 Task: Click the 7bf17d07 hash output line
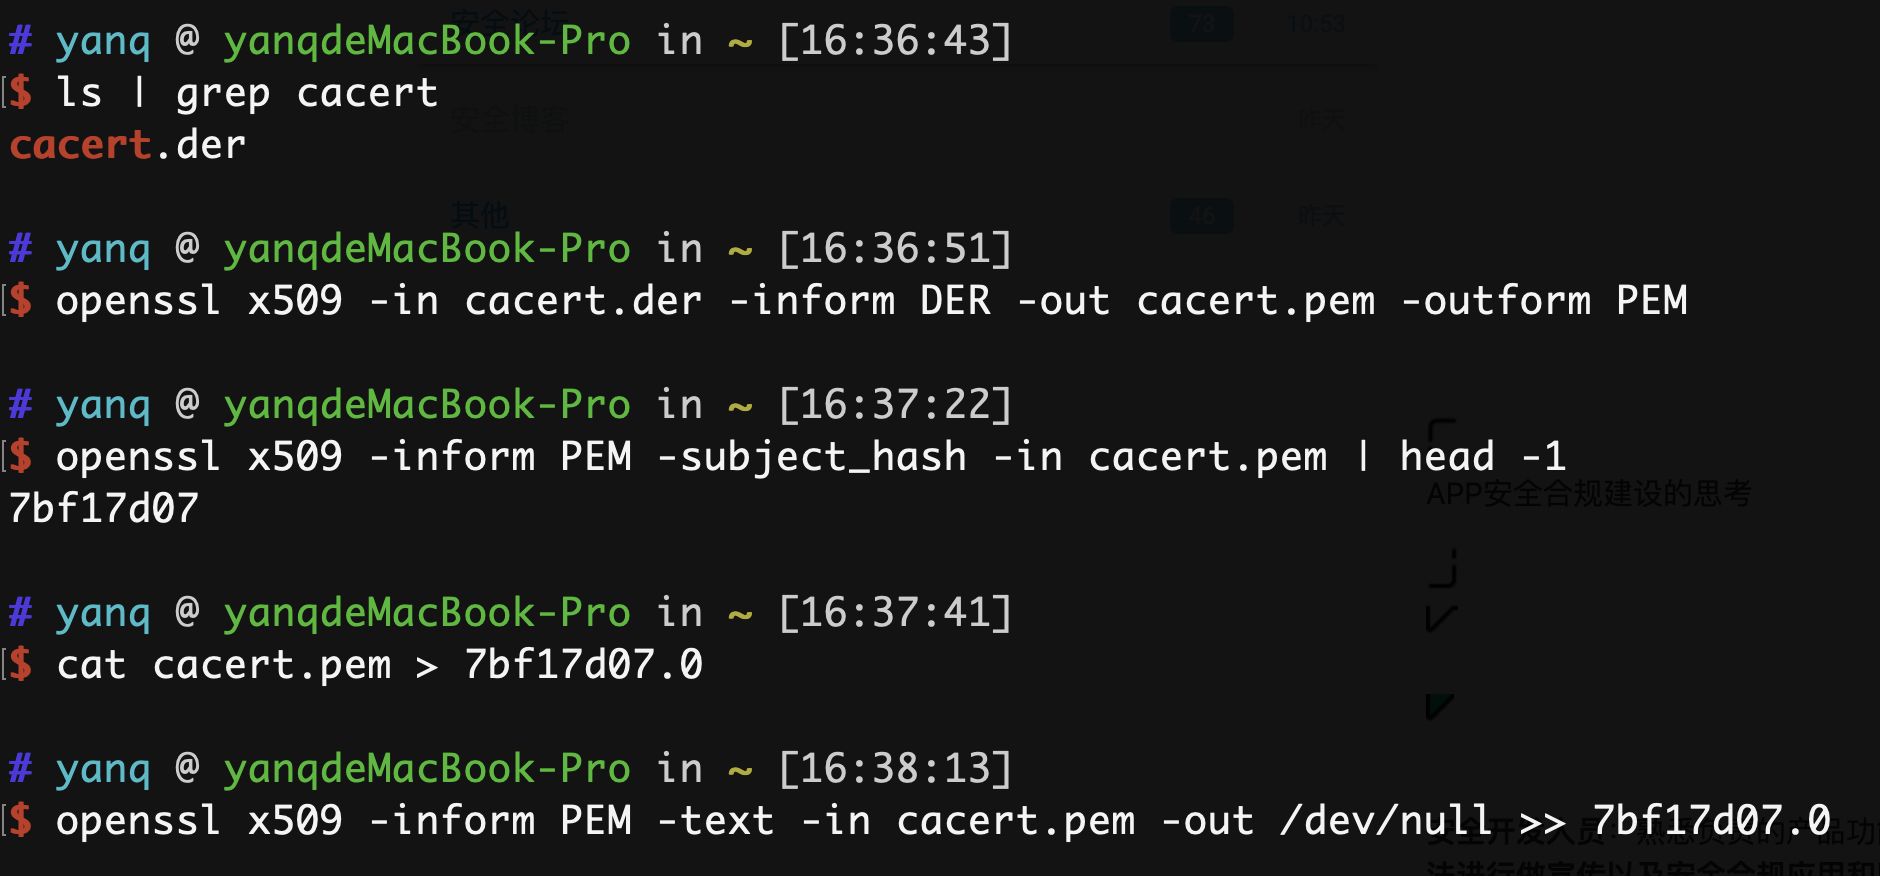[104, 509]
